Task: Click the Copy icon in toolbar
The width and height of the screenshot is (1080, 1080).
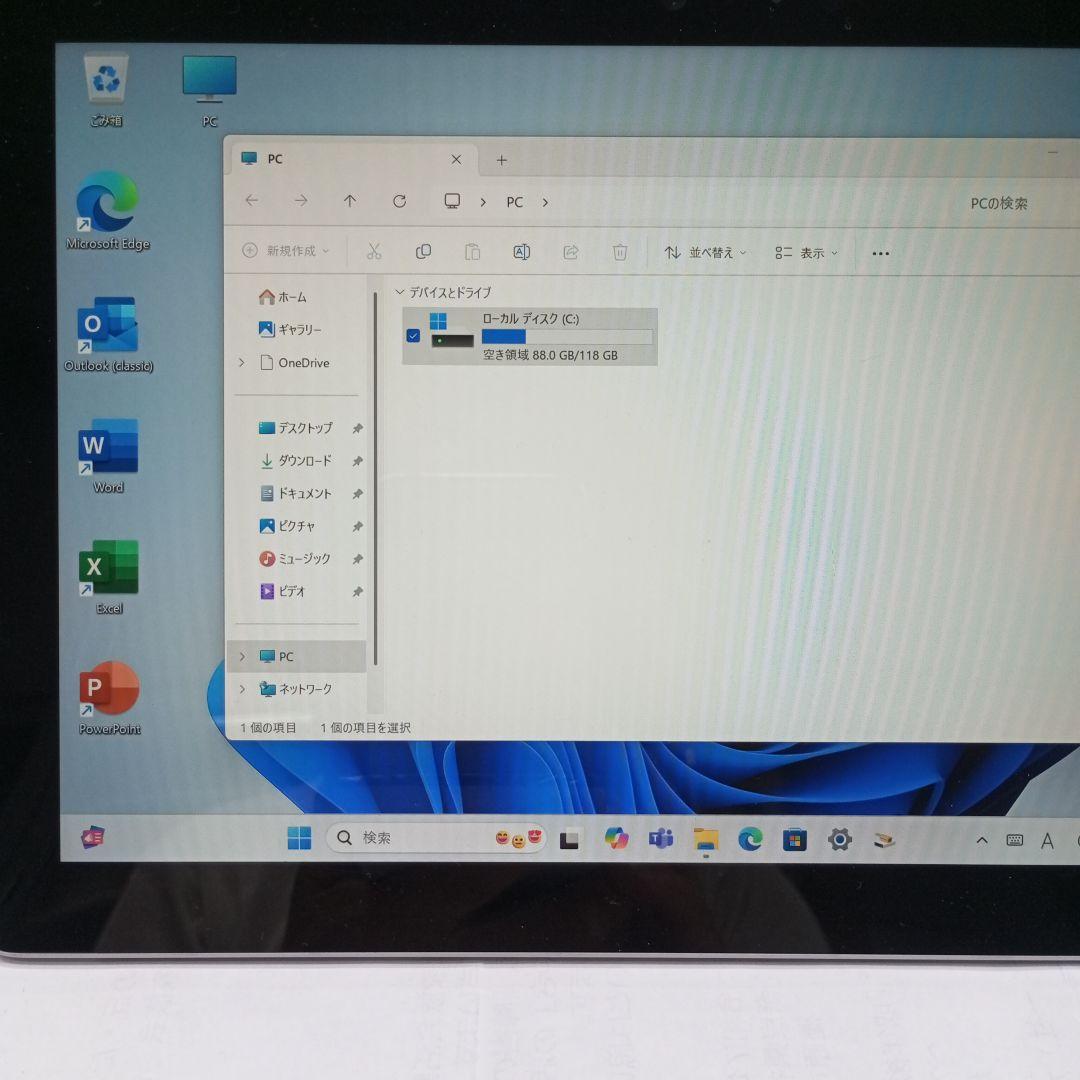Action: click(x=423, y=252)
